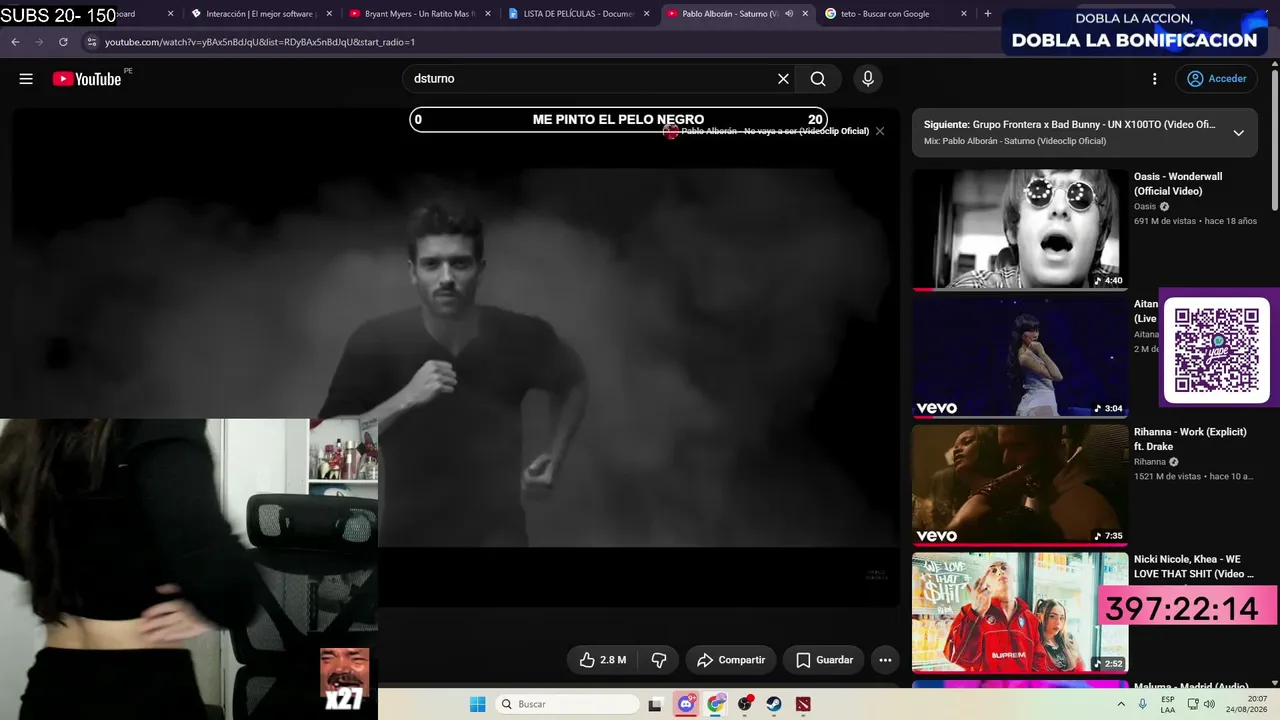The image size is (1280, 720).
Task: Open a new browser tab
Action: click(988, 14)
